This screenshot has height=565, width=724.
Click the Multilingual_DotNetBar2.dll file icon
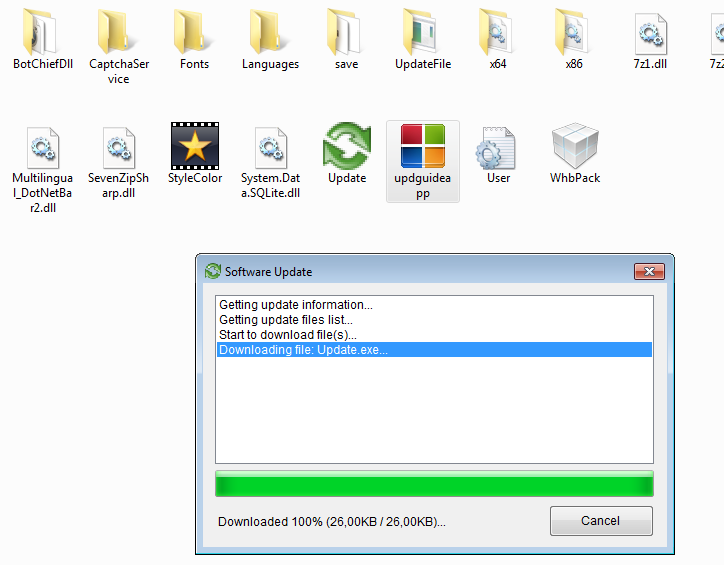(42, 146)
